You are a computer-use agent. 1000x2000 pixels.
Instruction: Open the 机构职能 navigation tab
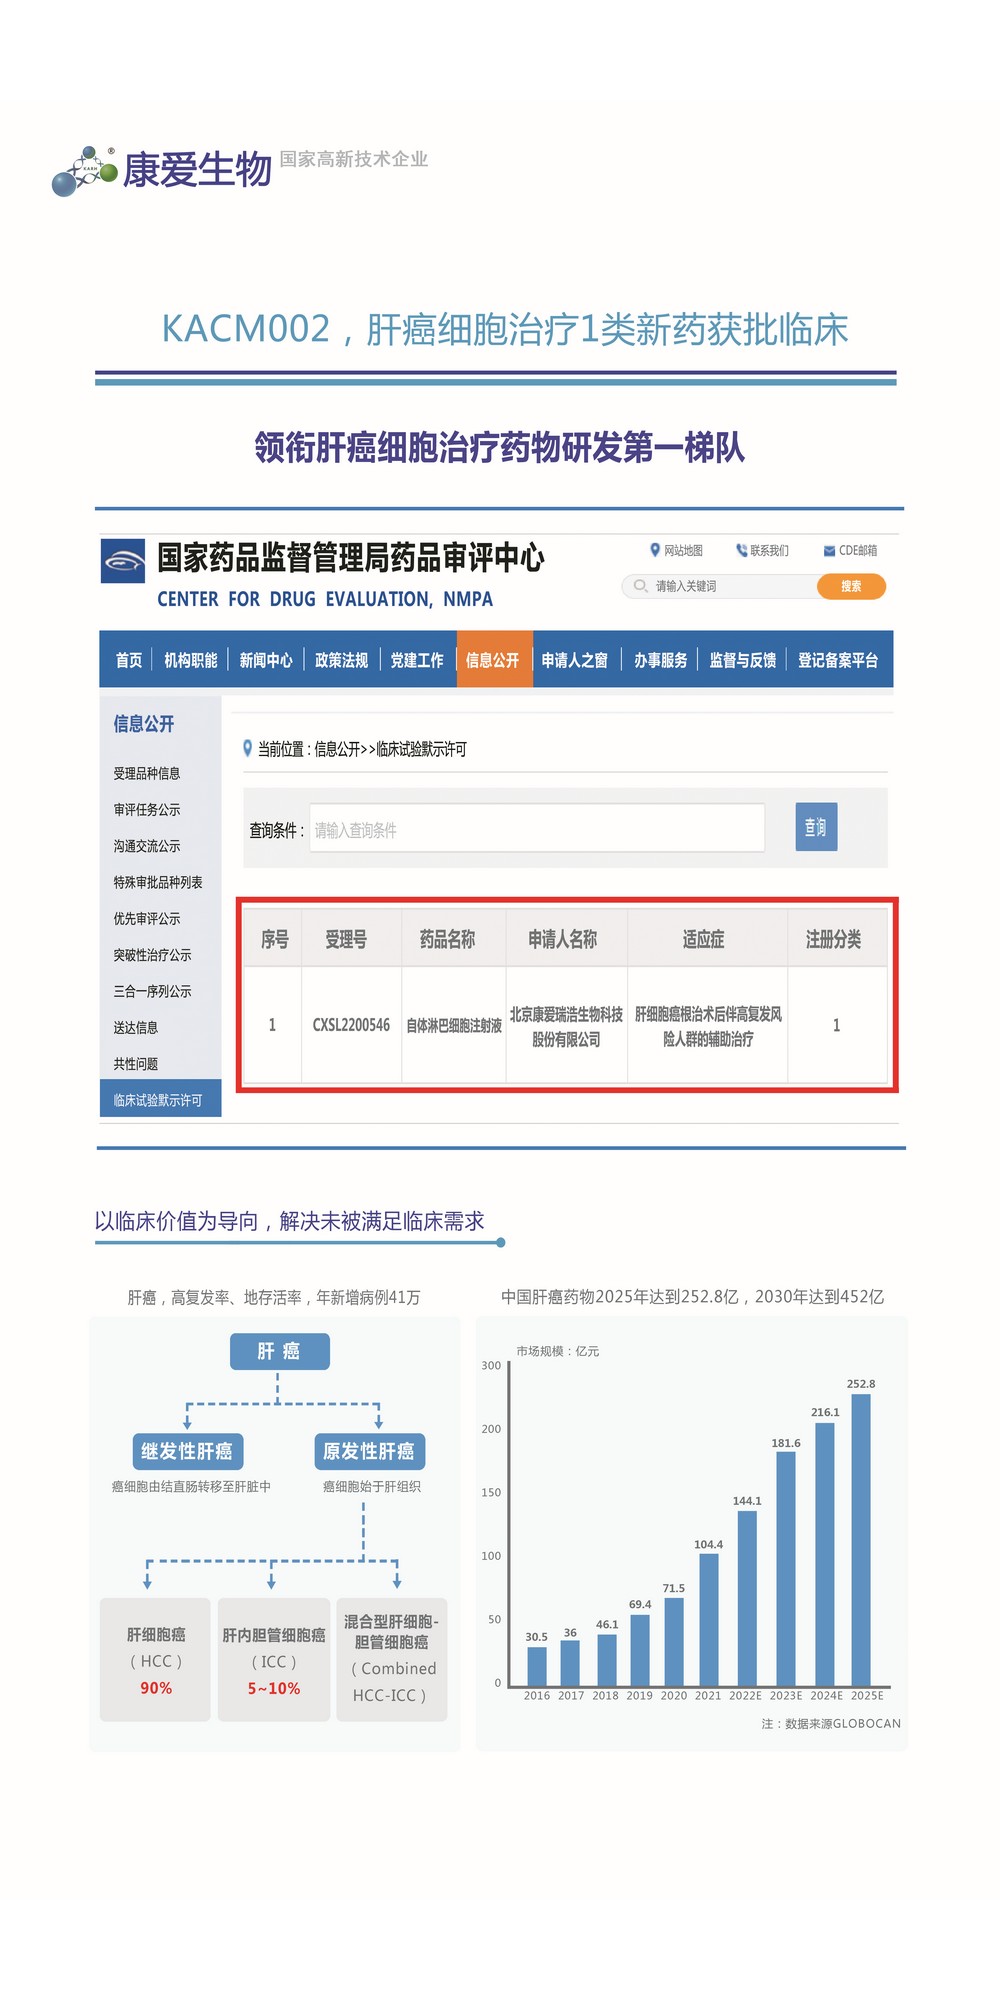click(x=190, y=660)
